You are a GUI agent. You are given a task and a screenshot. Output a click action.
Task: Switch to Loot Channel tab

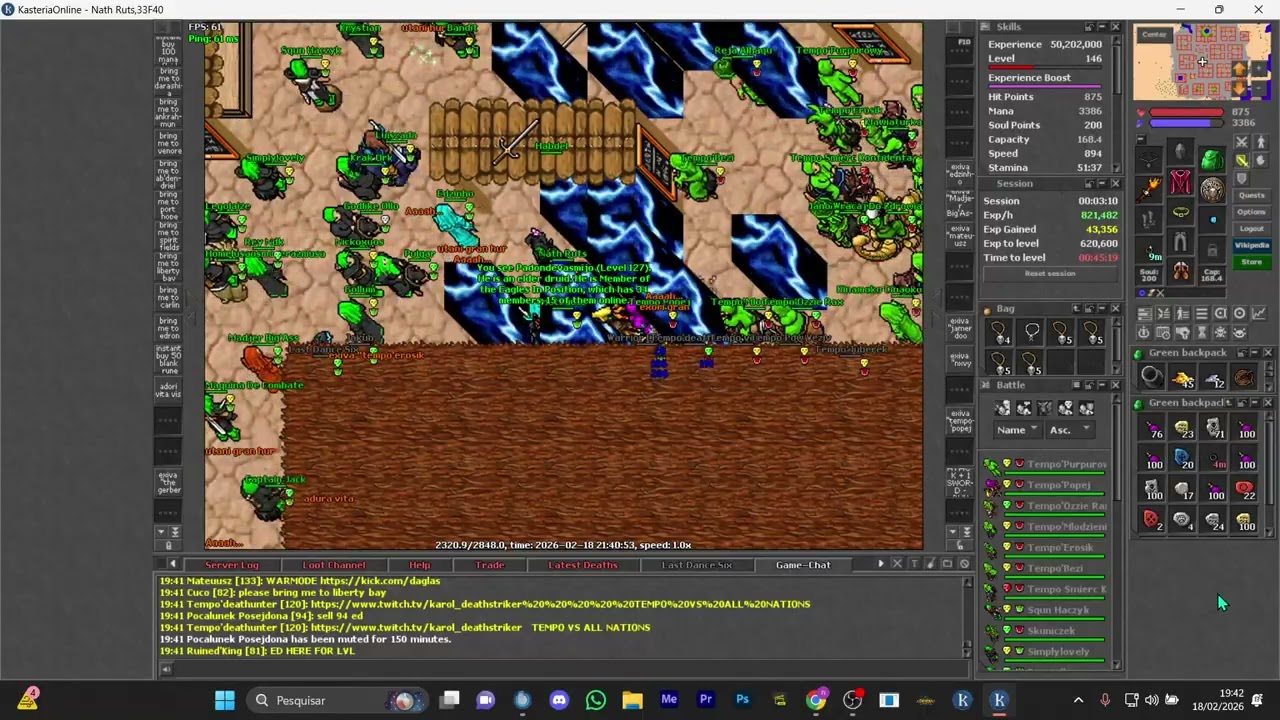coord(334,565)
